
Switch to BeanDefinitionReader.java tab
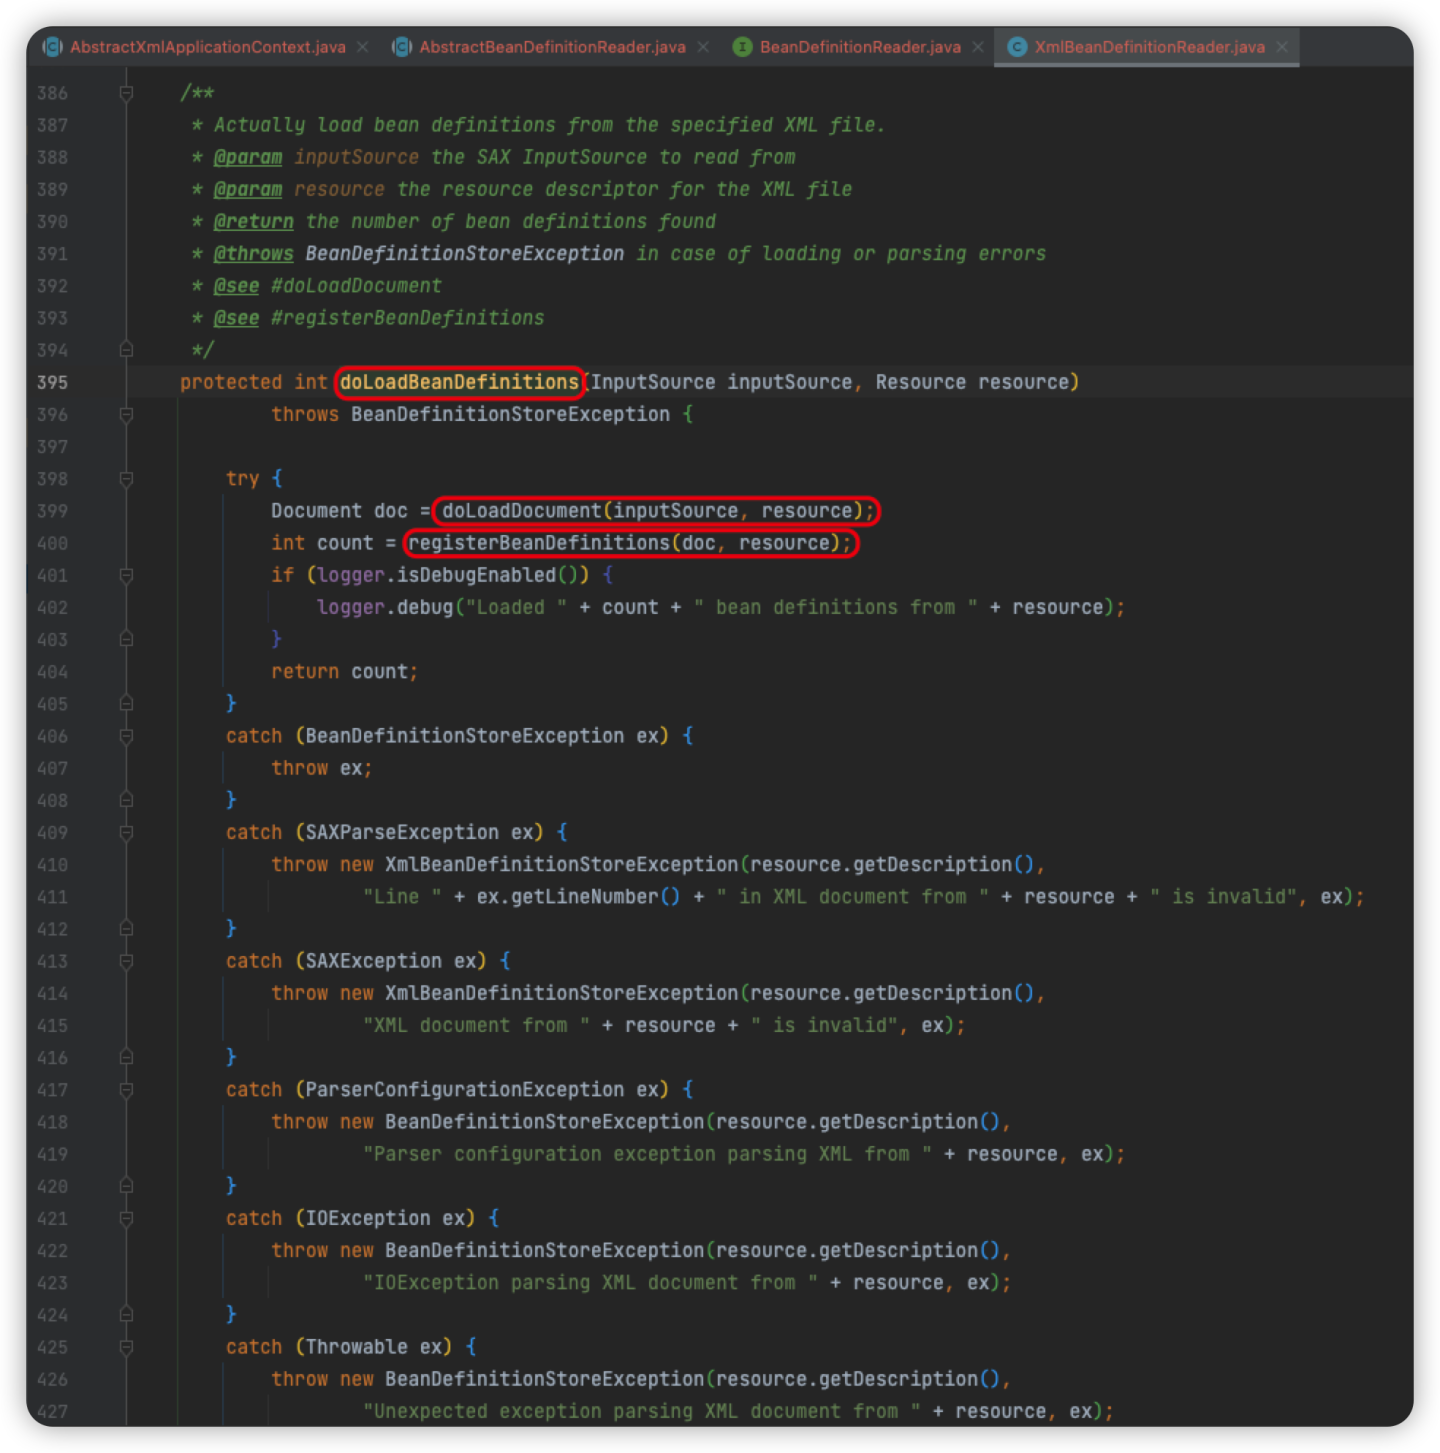(860, 47)
